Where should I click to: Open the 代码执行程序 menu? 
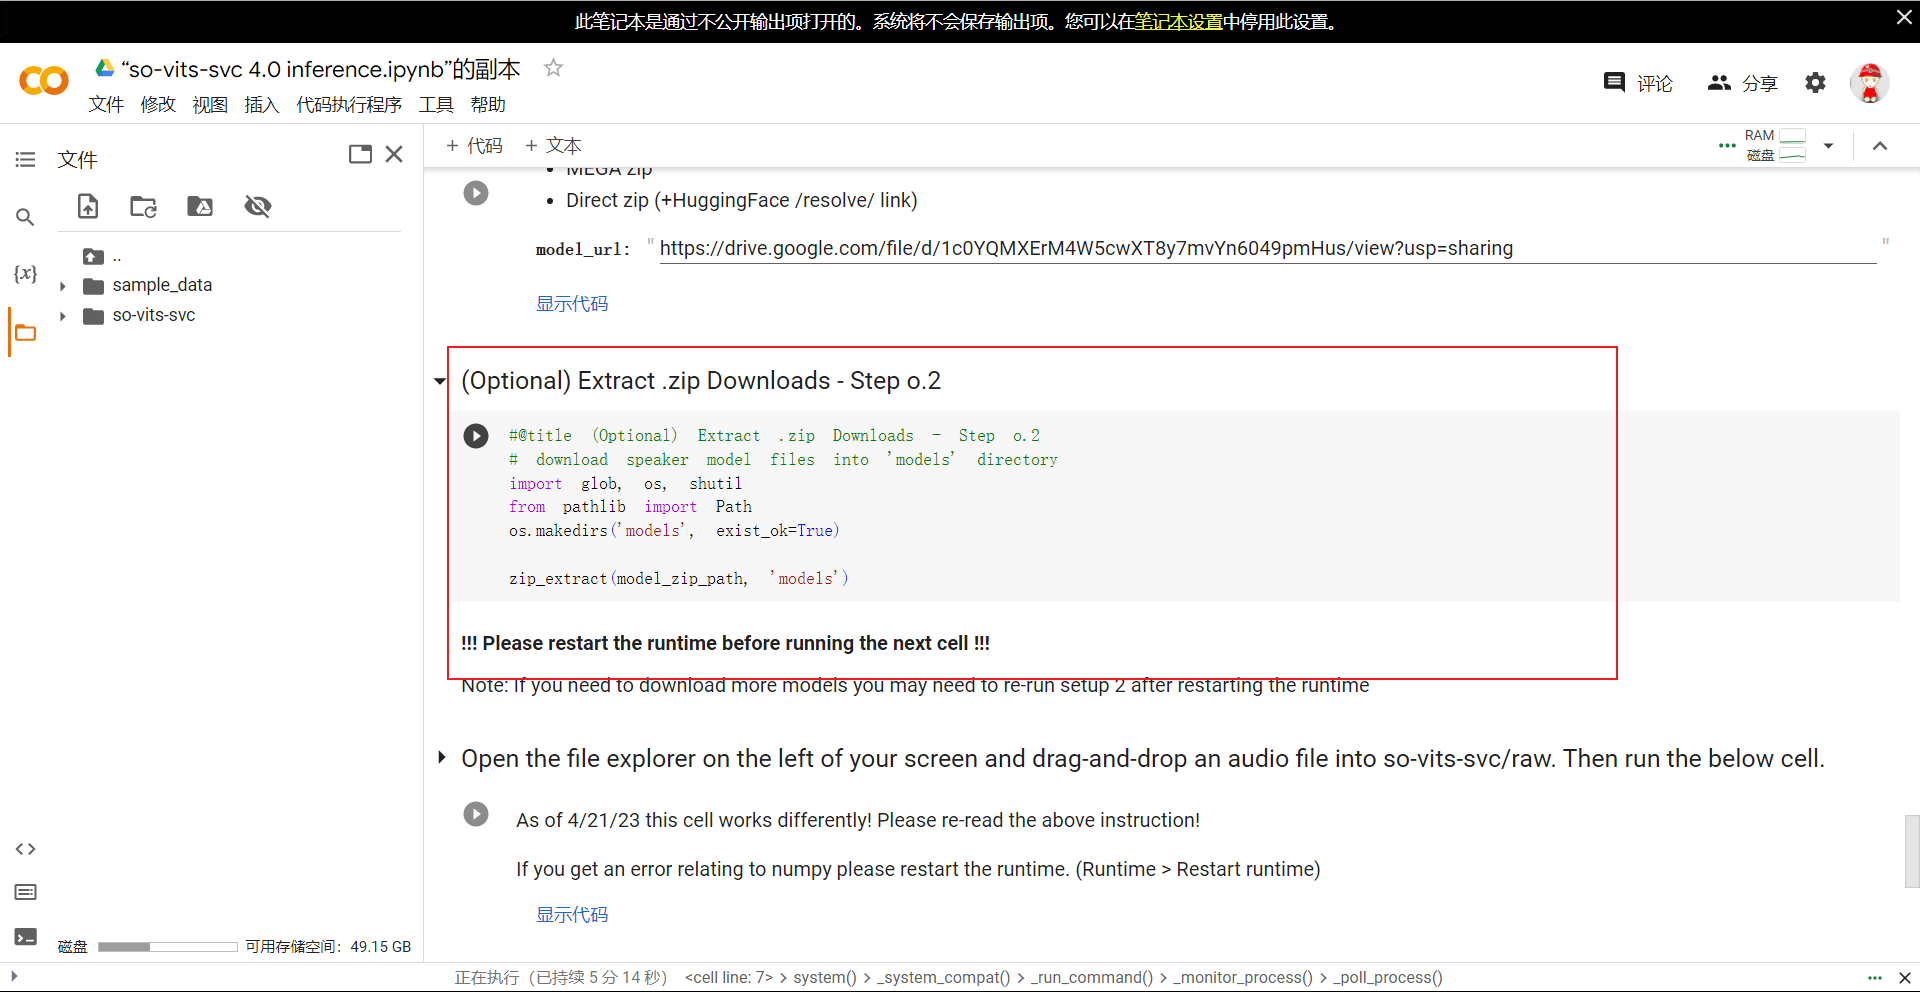tap(348, 105)
